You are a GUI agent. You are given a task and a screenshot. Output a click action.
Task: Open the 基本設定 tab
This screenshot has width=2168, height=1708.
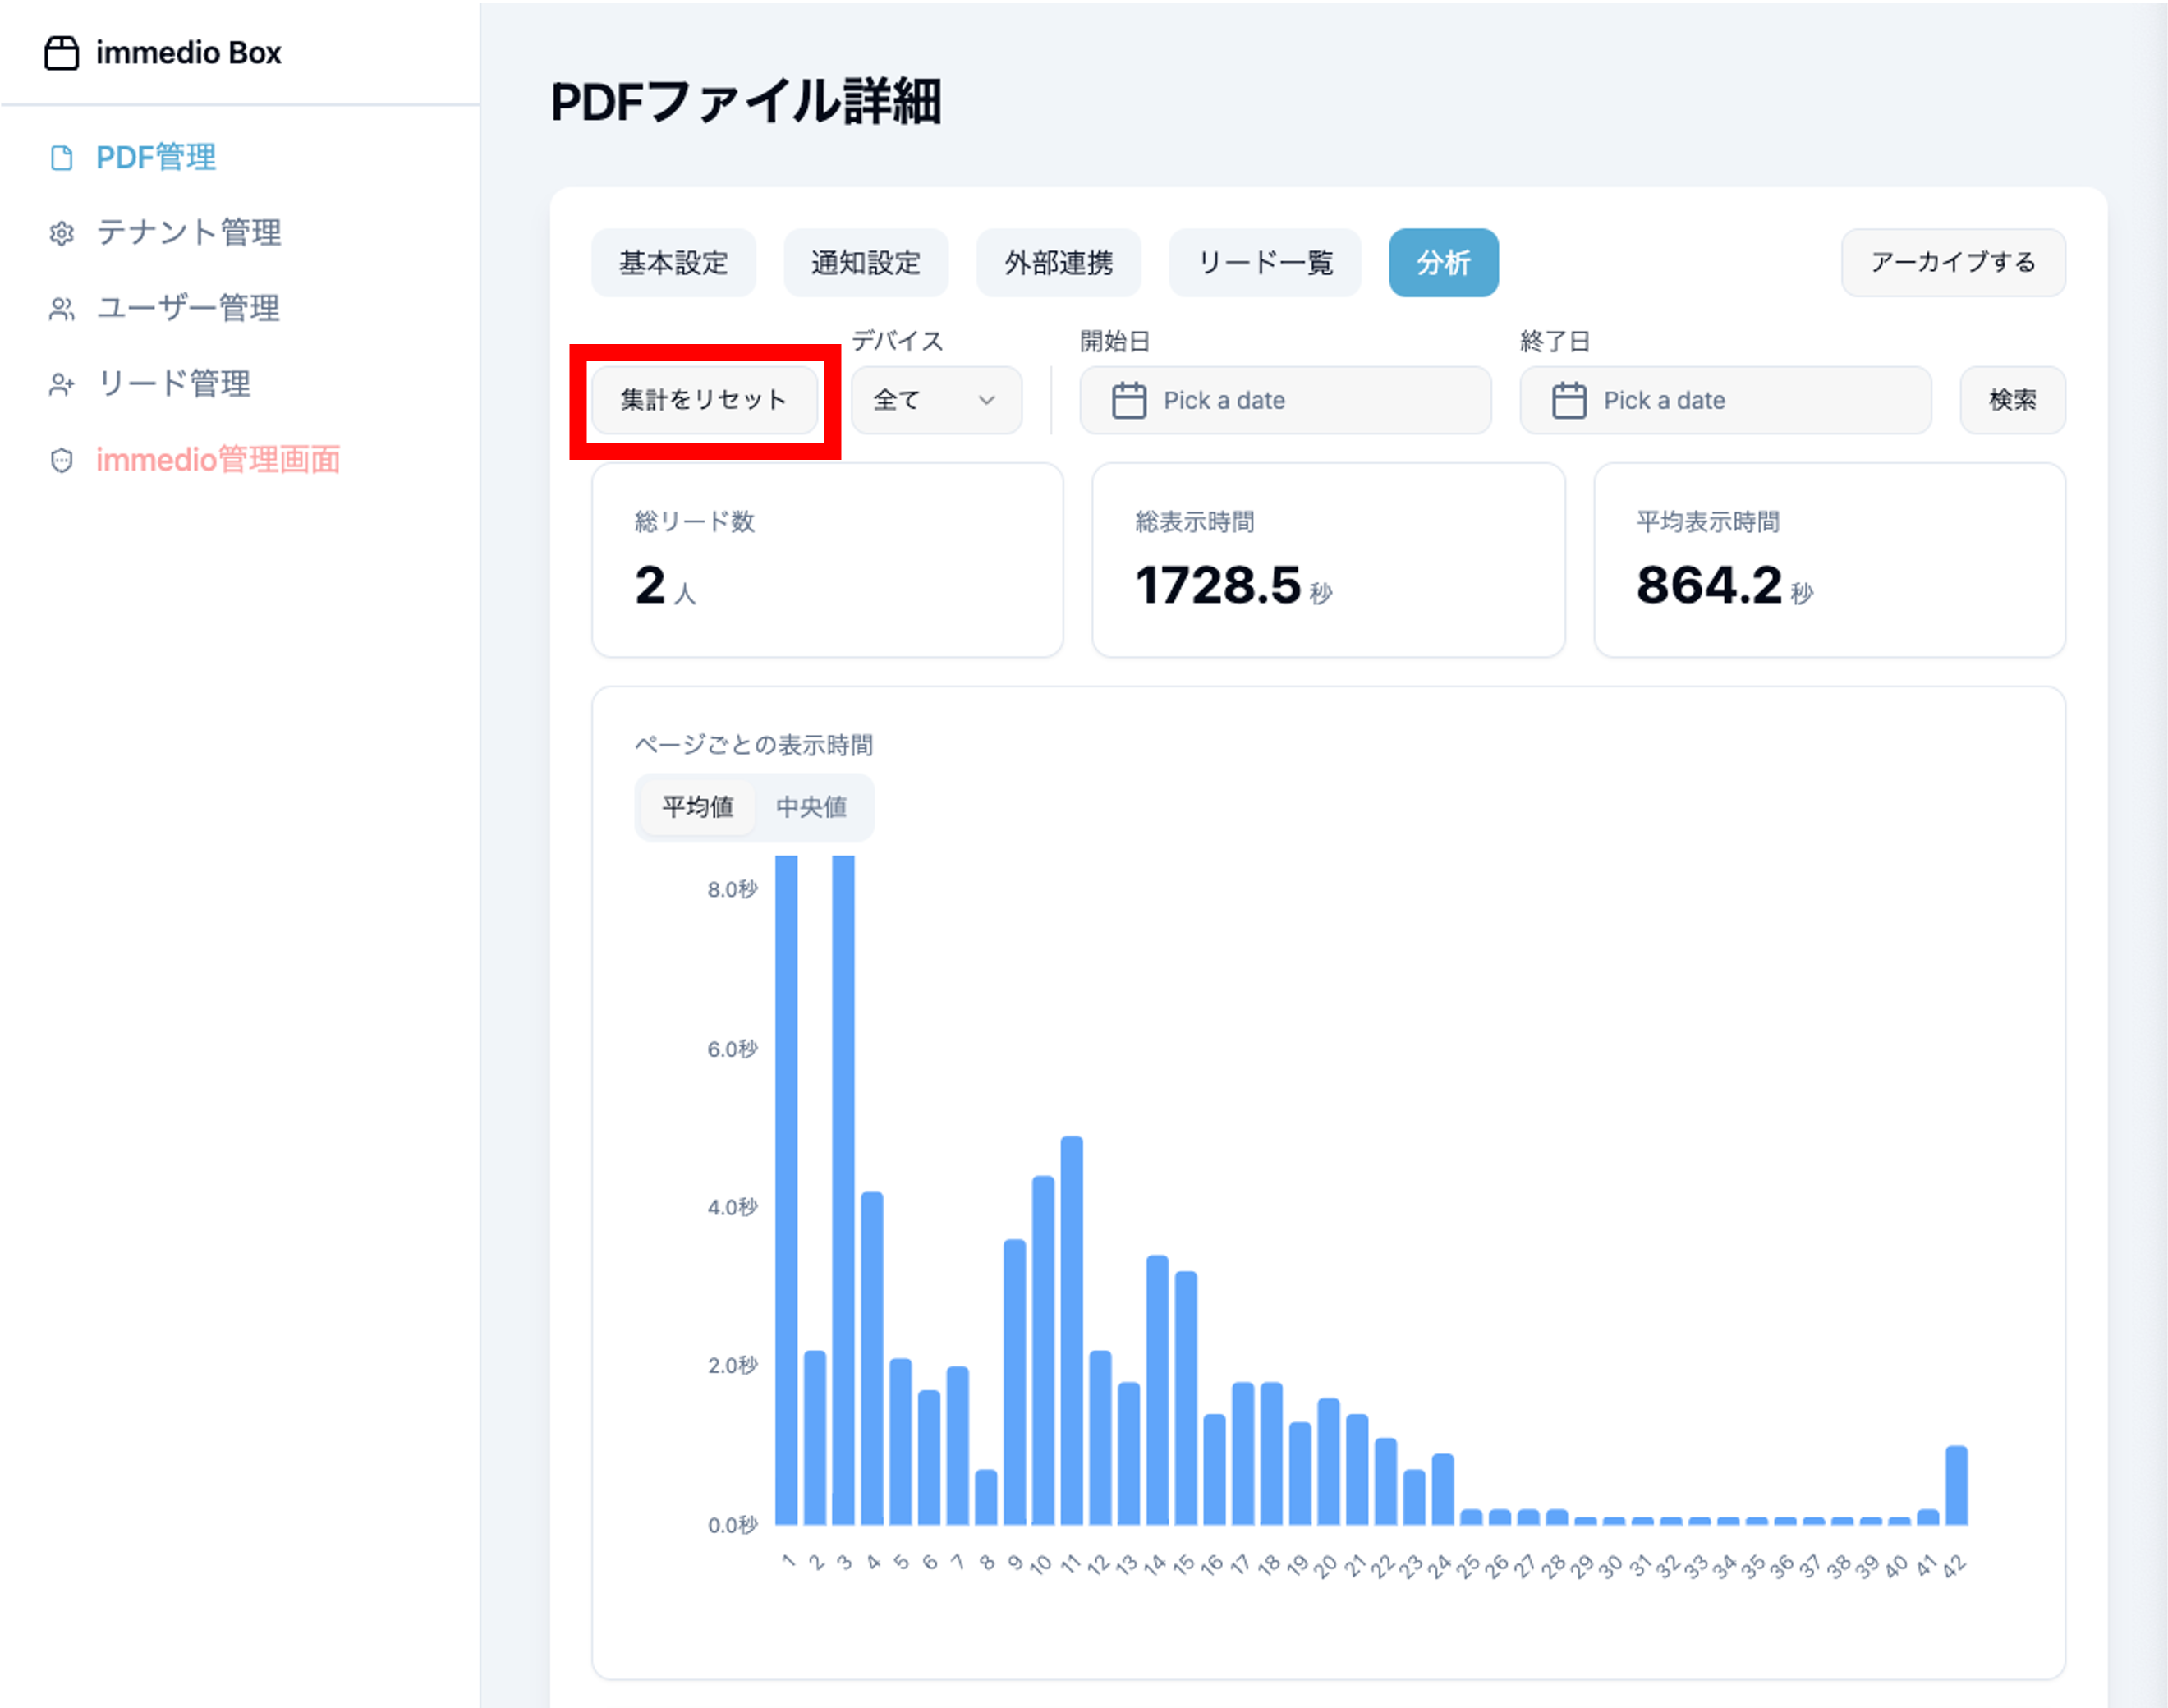pyautogui.click(x=673, y=263)
